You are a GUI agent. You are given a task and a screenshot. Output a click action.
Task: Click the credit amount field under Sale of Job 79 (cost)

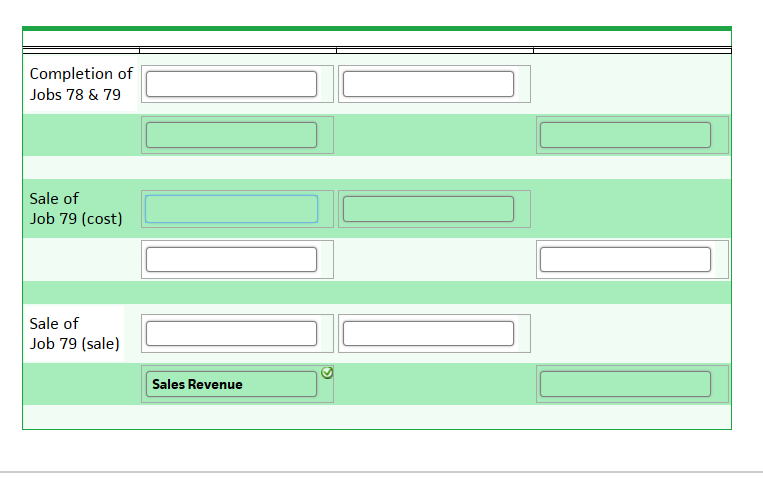pos(625,259)
